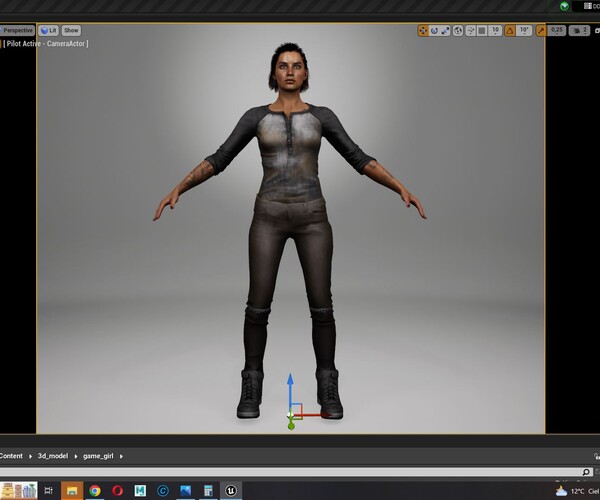Screen dimensions: 600x500
Task: Click the green Y-axis handle of gizmo
Action: [x=291, y=425]
